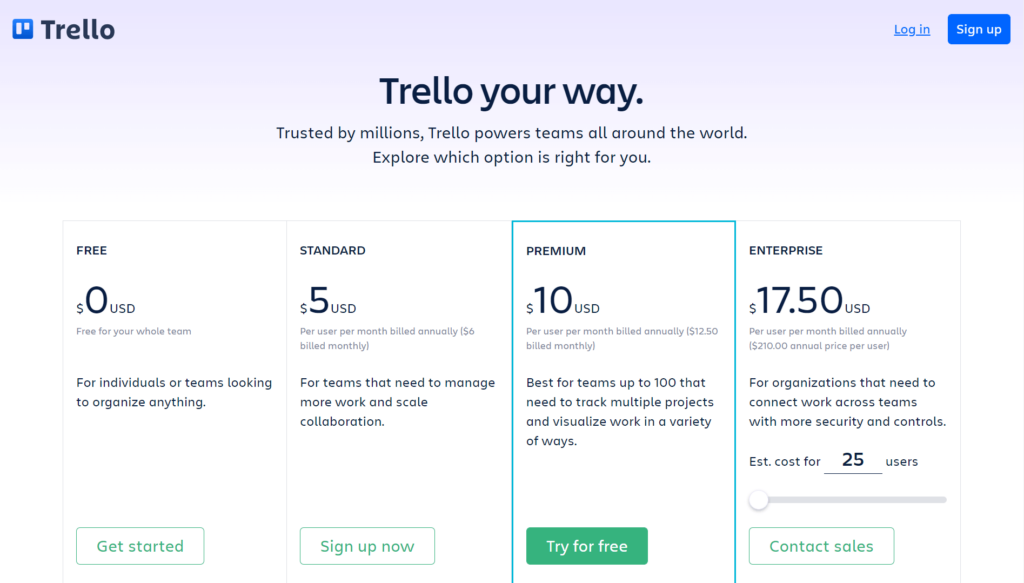Click the Trello your way headline
This screenshot has height=583, width=1024.
tap(511, 91)
